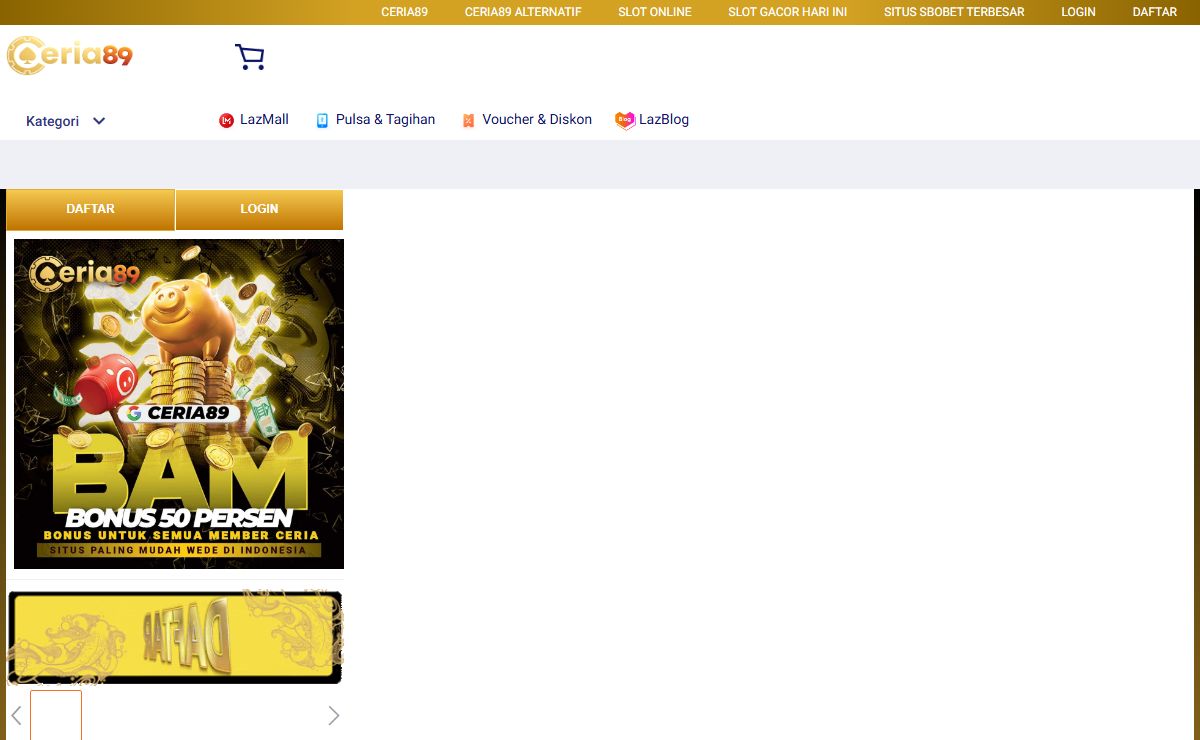The image size is (1200, 740).
Task: Click the red LazMall icon
Action: point(226,121)
